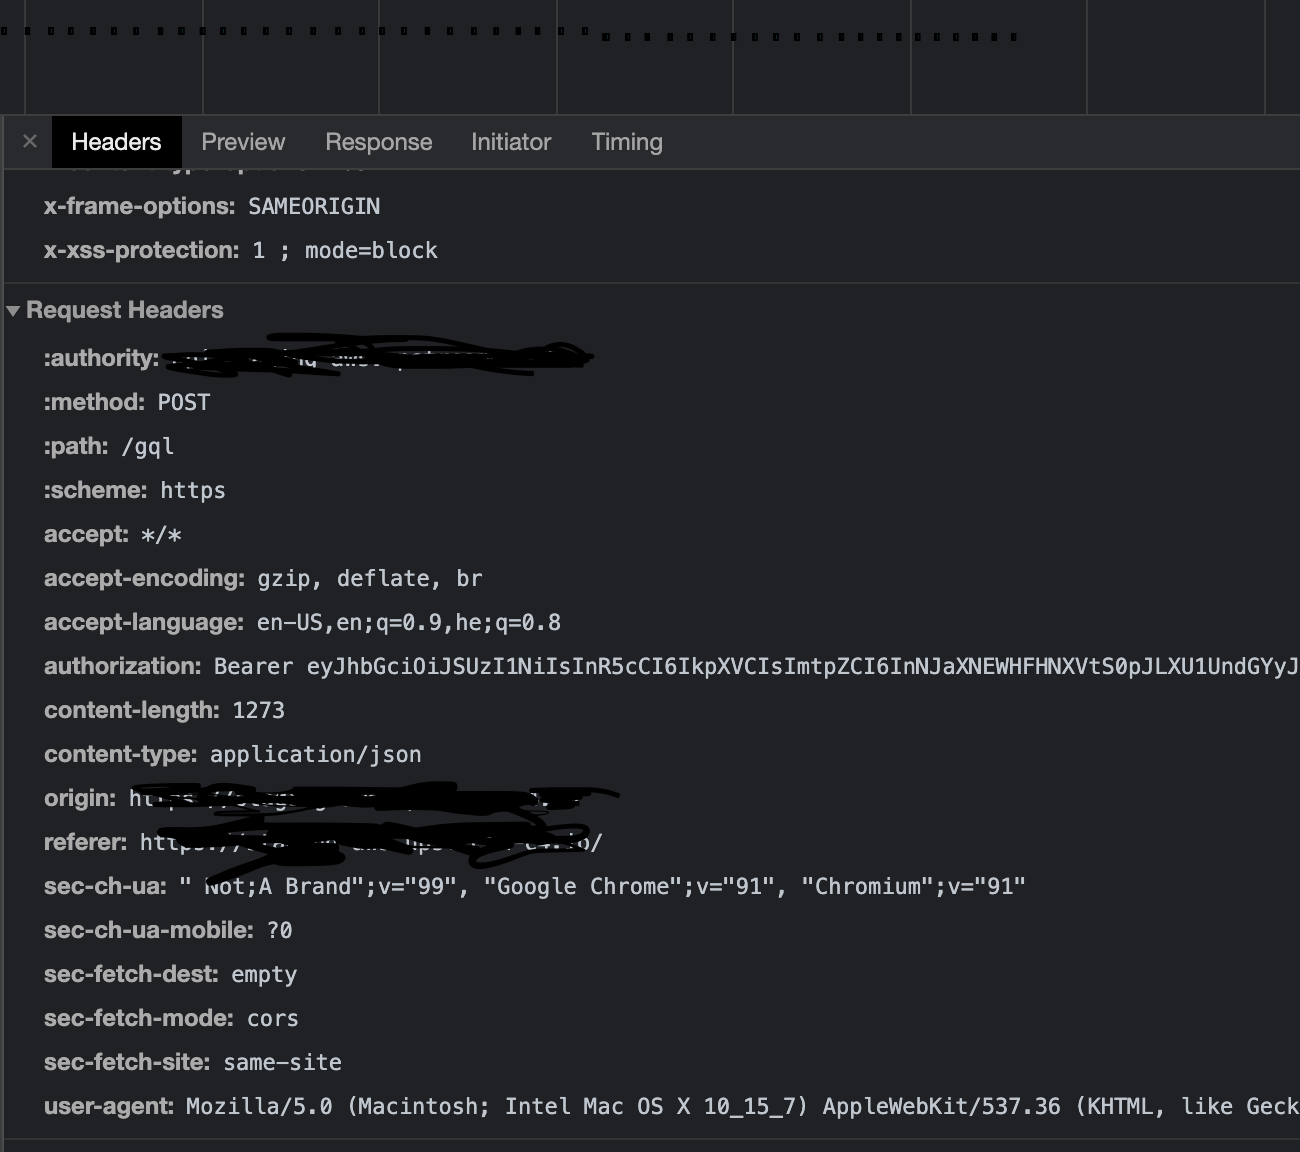Click the content-length 1273 value
Image resolution: width=1300 pixels, height=1152 pixels.
(x=259, y=710)
